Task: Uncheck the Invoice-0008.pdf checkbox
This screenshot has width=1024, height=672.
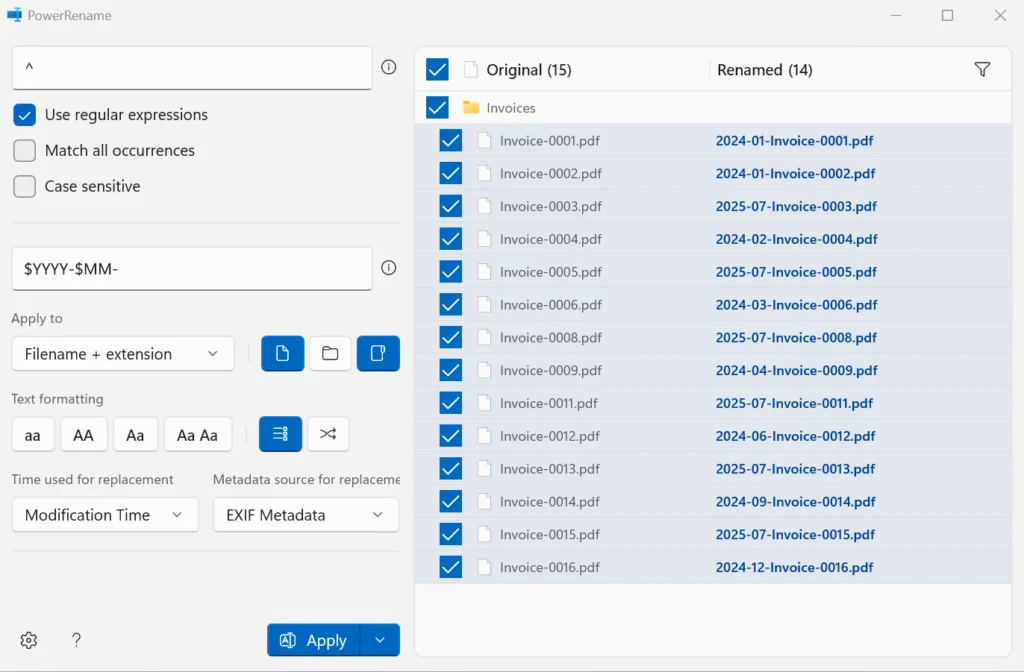Action: click(x=451, y=337)
